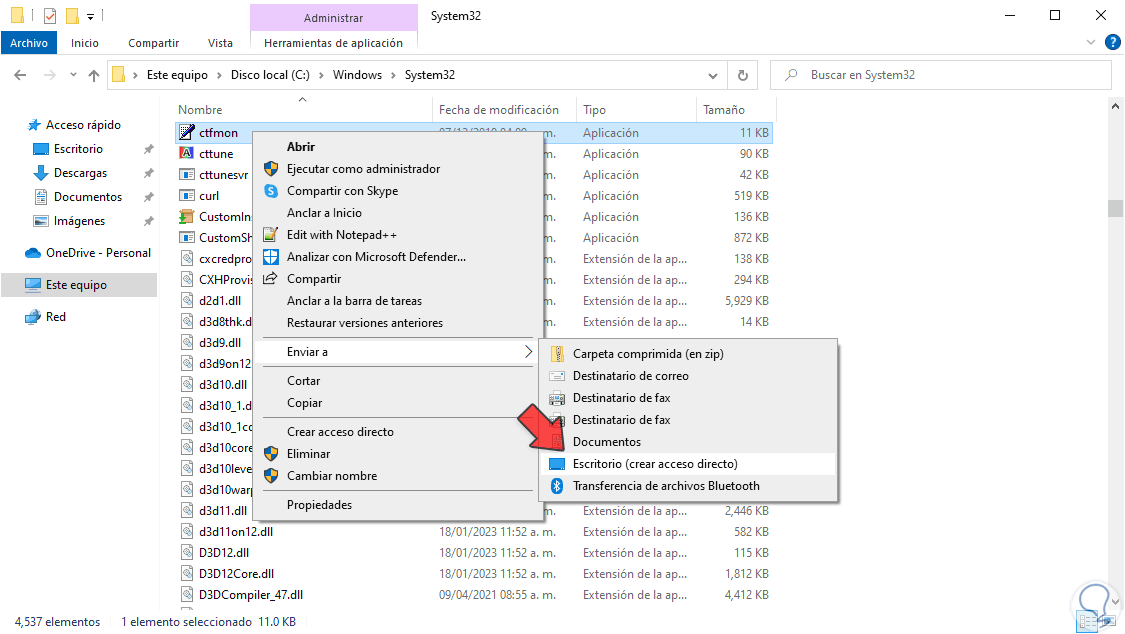The width and height of the screenshot is (1125, 634).
Task: Click the shield icon beside Ejecutar como administrador
Action: click(x=270, y=169)
